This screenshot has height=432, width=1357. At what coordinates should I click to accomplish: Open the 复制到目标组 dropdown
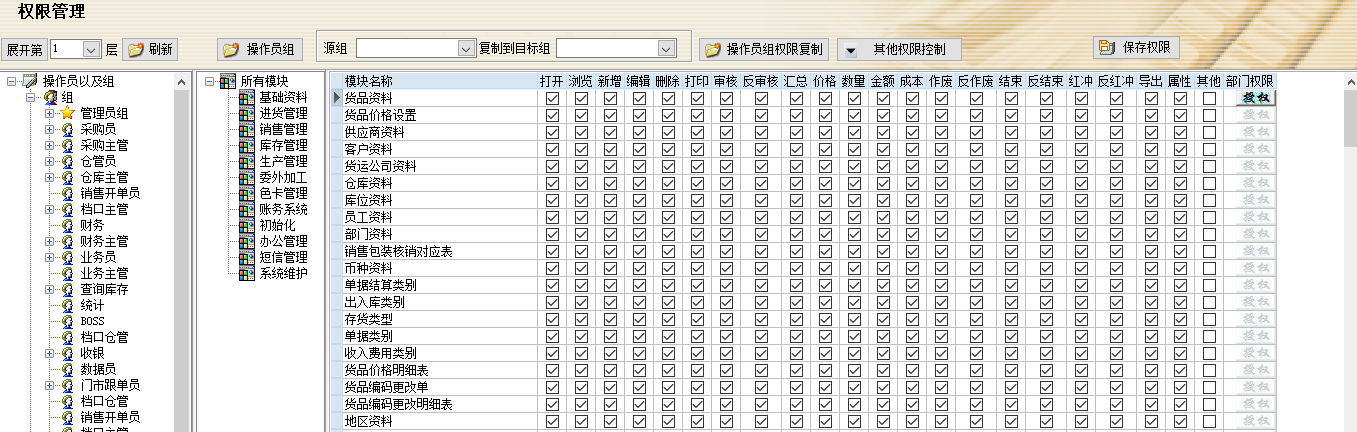click(666, 48)
